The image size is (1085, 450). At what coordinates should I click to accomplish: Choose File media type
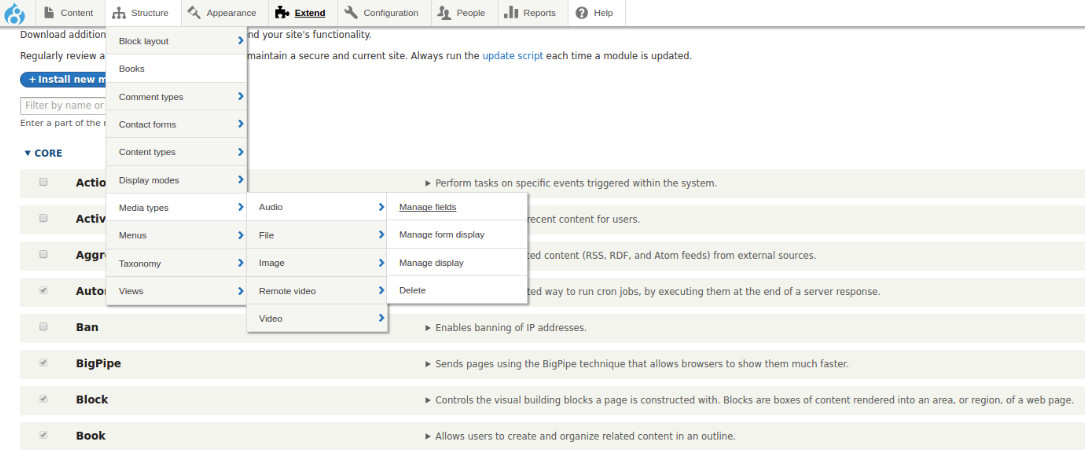tap(317, 235)
